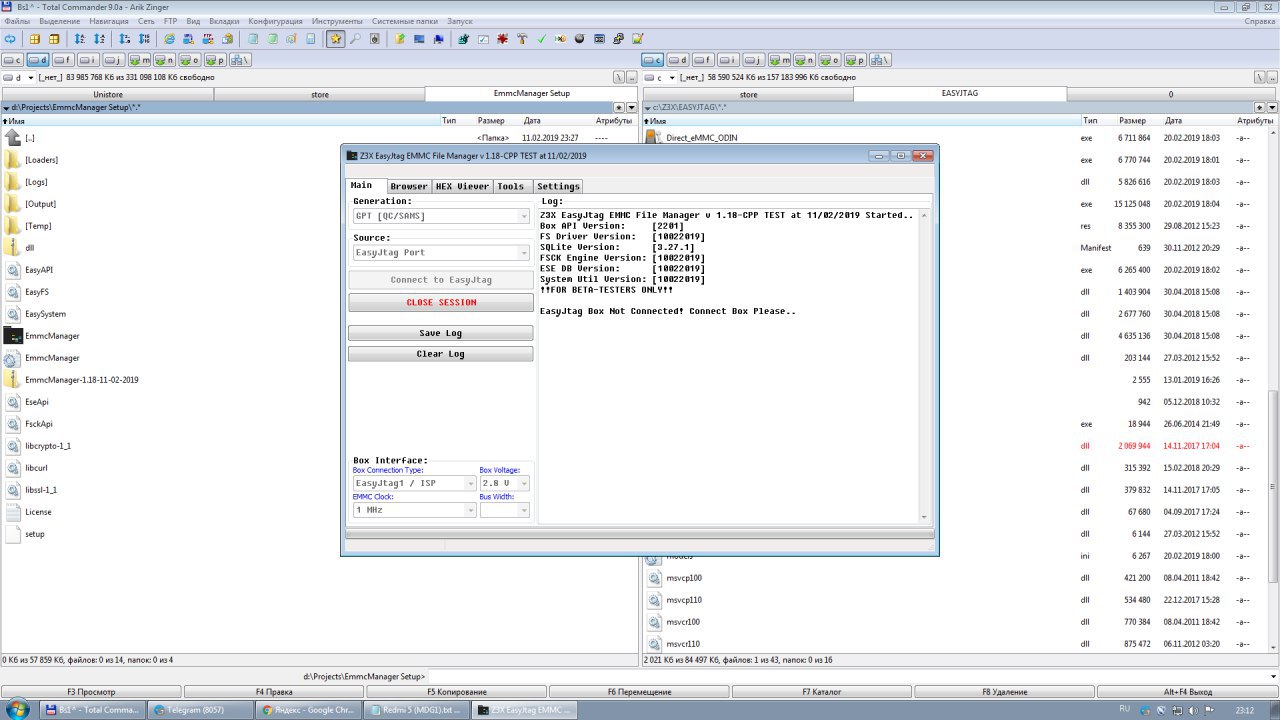Open the Generation GPT [QC/SAMS] dropdown
The image size is (1280, 720).
[441, 216]
